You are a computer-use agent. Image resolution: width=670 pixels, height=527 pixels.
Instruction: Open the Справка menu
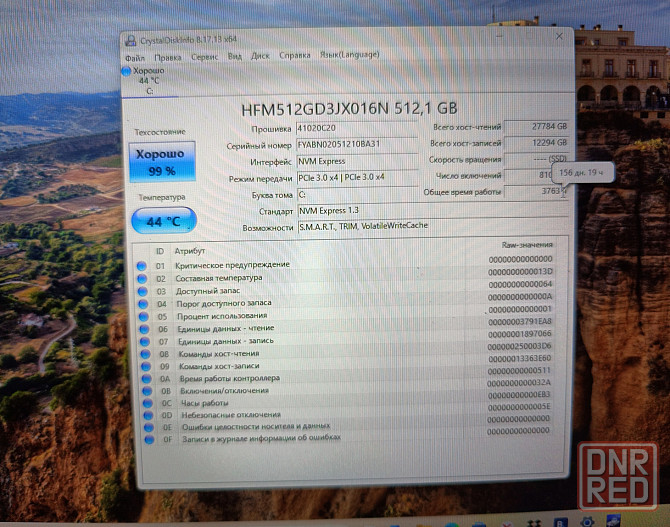294,56
